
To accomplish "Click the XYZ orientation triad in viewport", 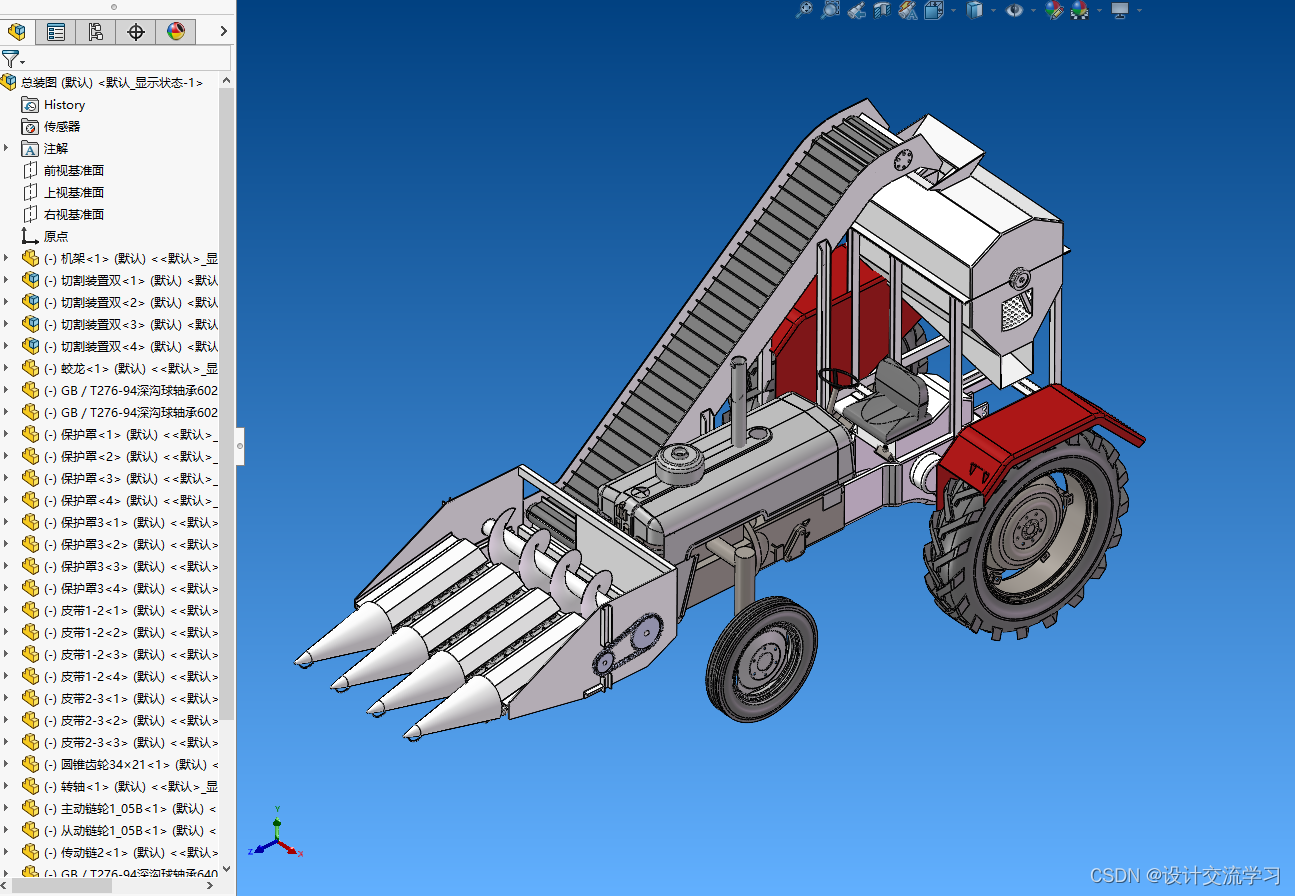I will [x=278, y=832].
